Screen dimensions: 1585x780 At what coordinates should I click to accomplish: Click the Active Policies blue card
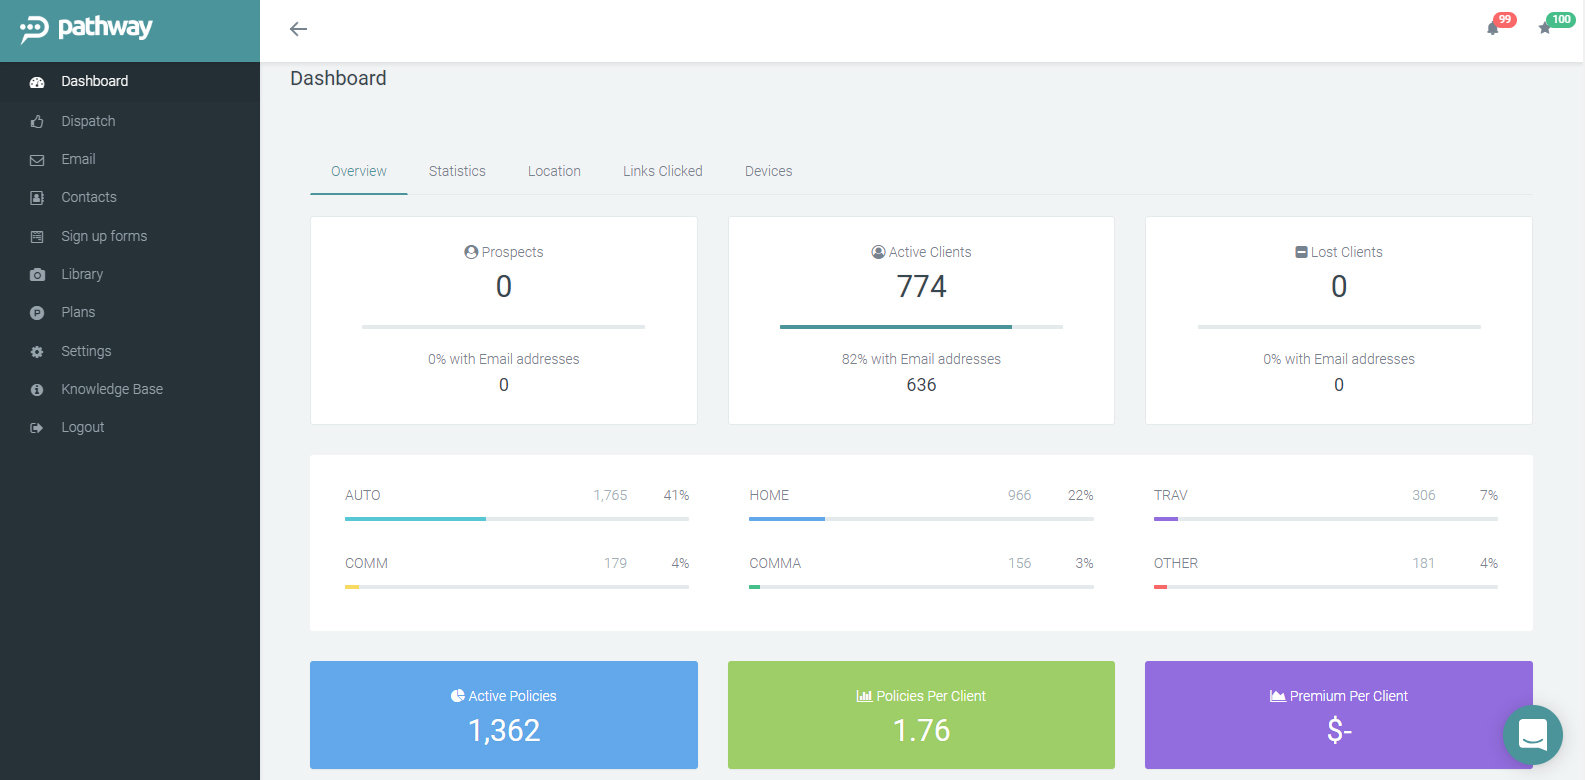point(504,714)
